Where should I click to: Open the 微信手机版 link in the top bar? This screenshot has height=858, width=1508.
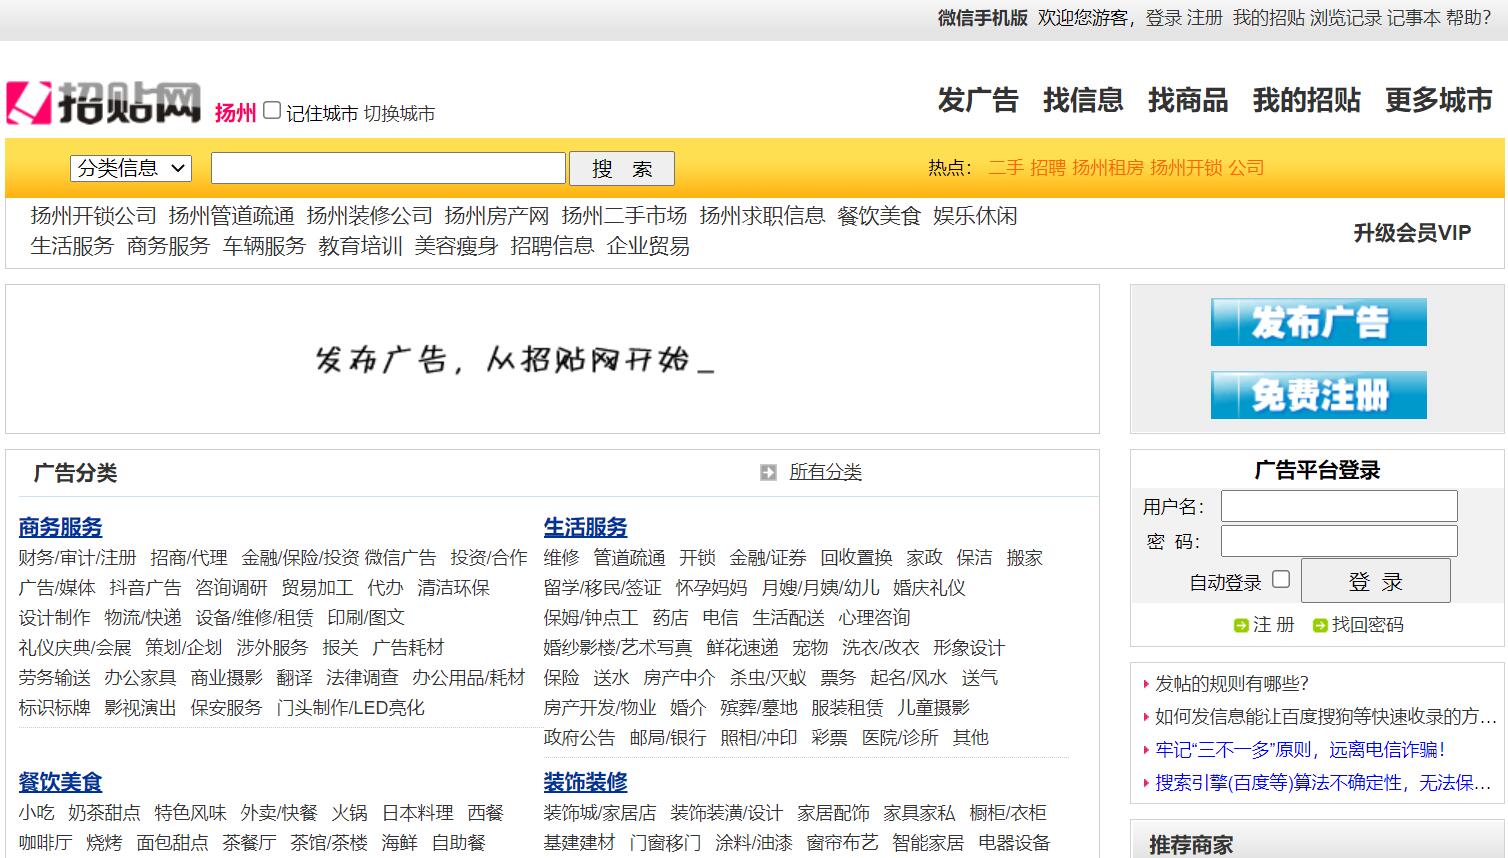(x=983, y=18)
